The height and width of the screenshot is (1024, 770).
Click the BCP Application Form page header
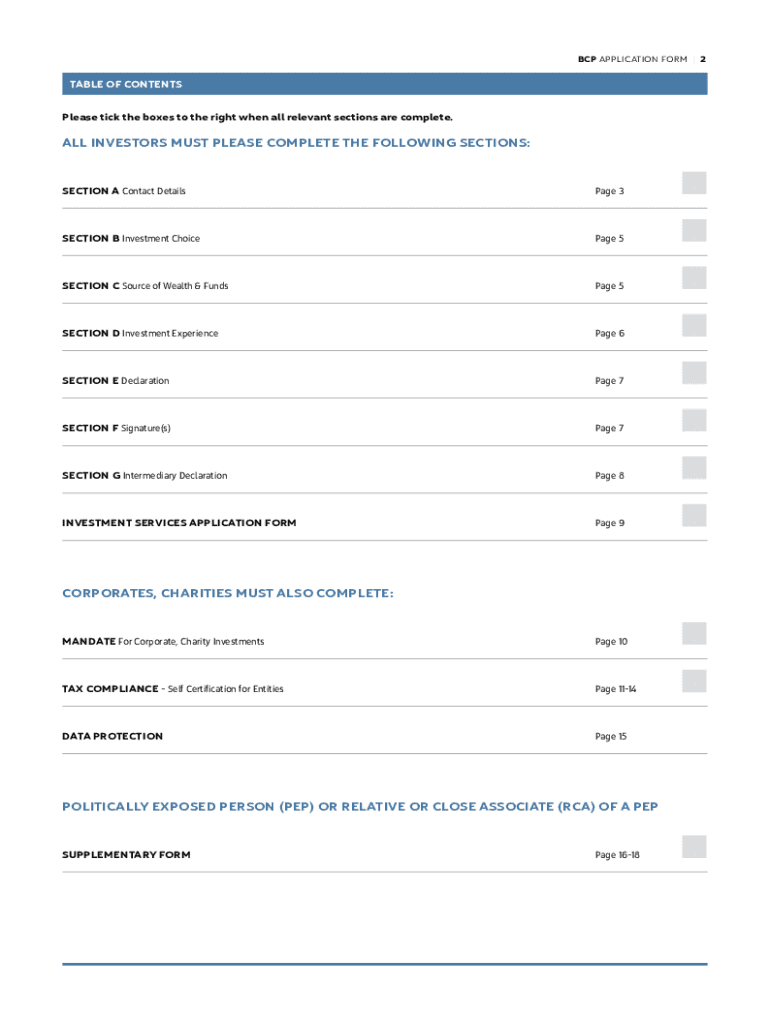[x=632, y=59]
